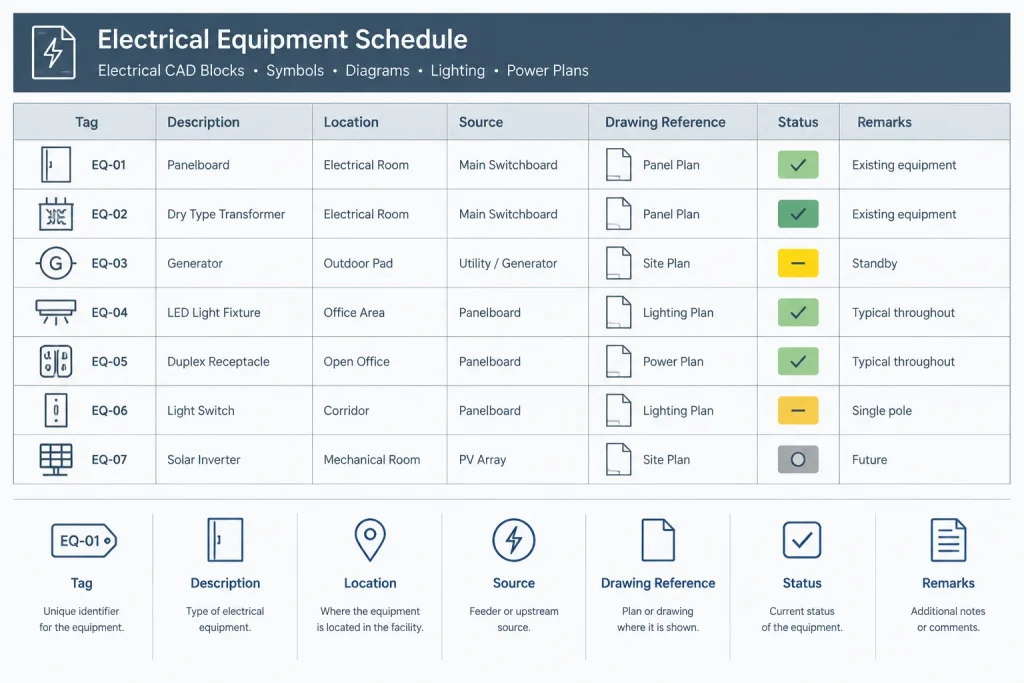1024x683 pixels.
Task: Toggle the green check status for EQ-01
Action: click(x=798, y=165)
